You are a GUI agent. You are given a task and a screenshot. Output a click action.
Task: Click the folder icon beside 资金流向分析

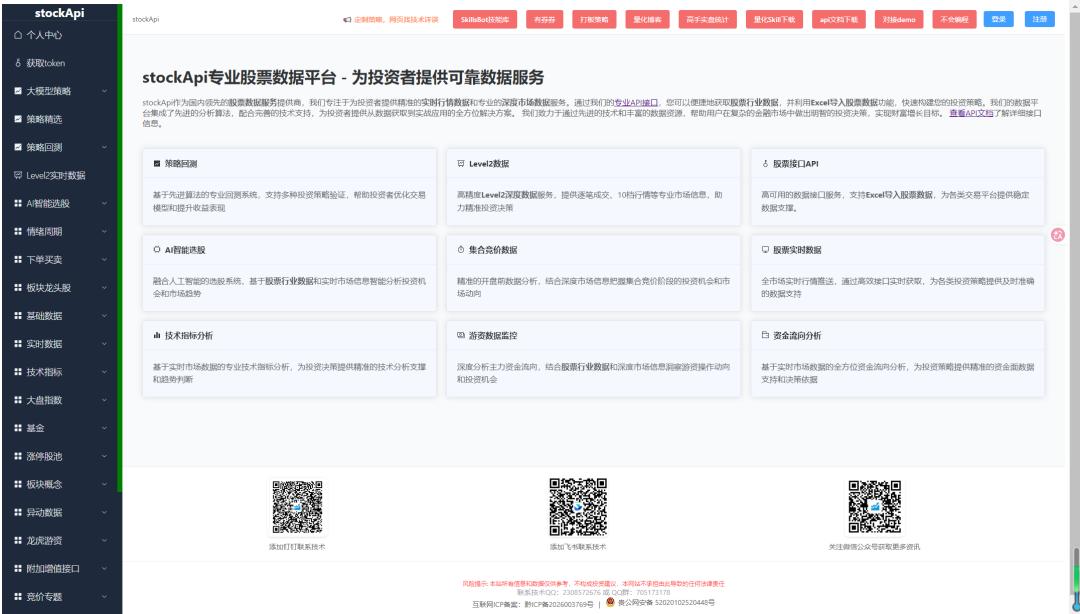point(765,335)
